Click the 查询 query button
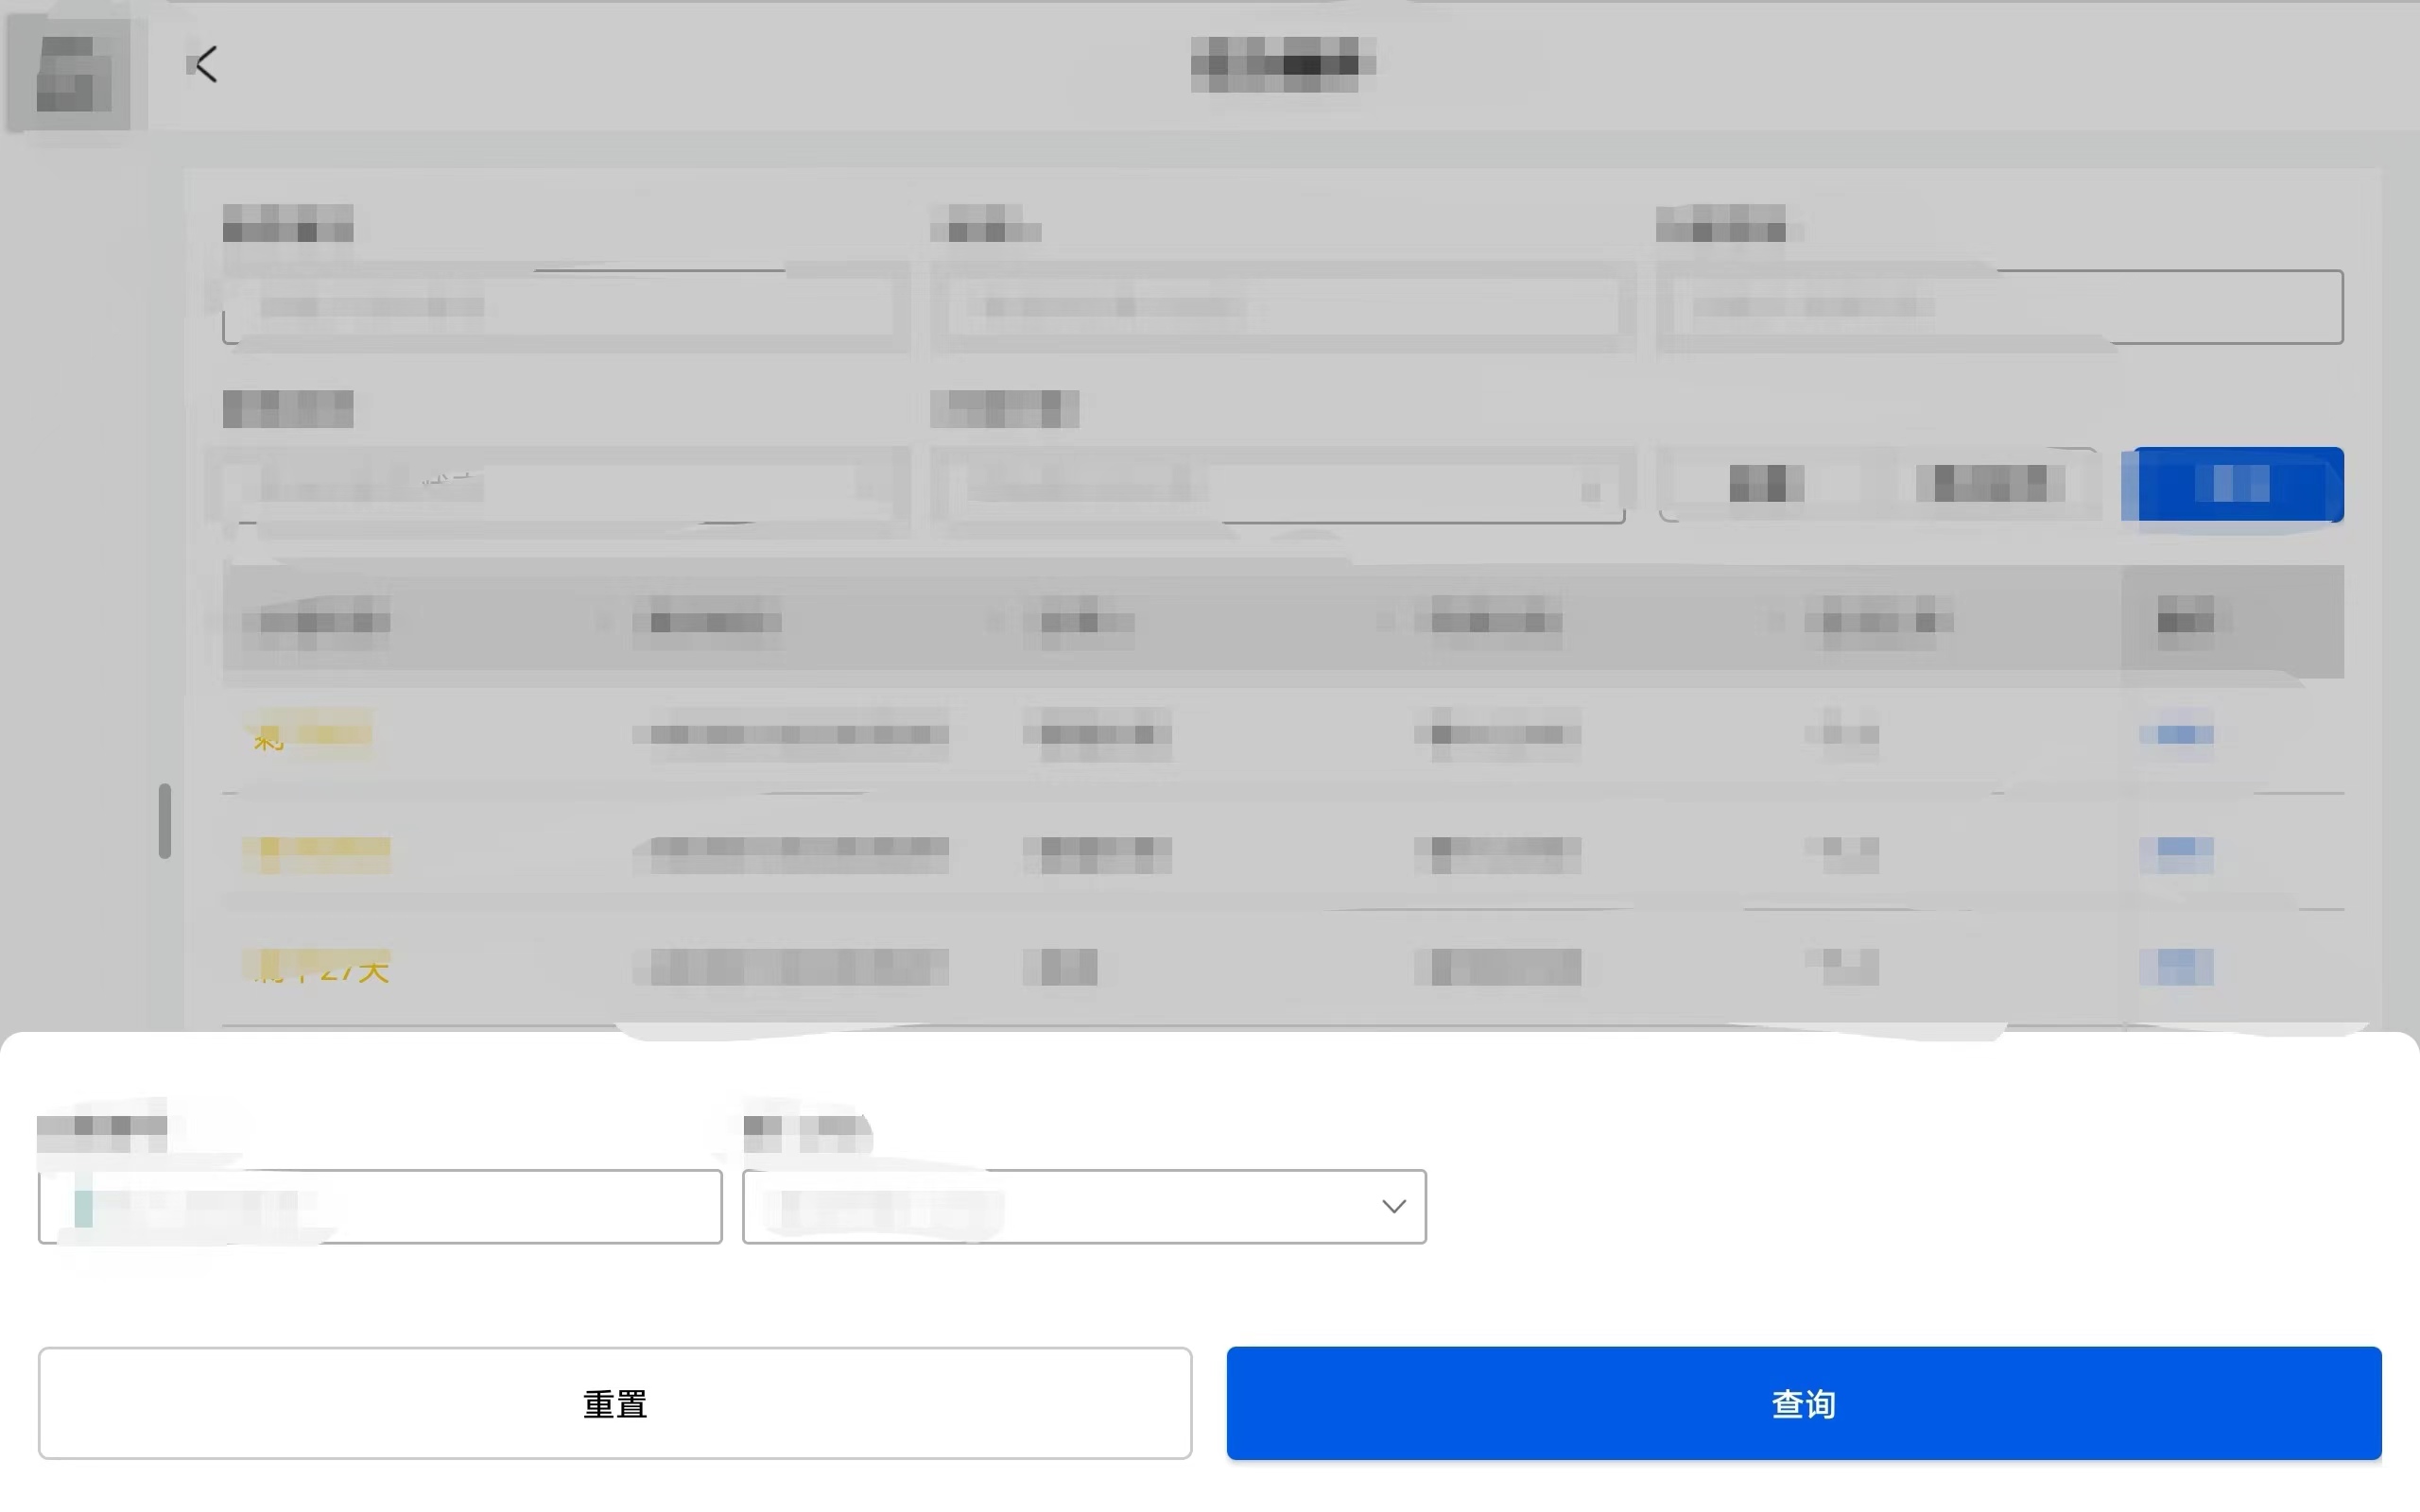 click(1803, 1403)
